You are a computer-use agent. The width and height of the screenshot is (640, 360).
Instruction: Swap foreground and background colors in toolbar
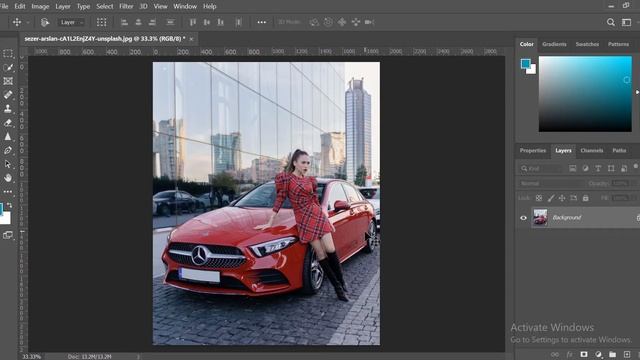9,206
